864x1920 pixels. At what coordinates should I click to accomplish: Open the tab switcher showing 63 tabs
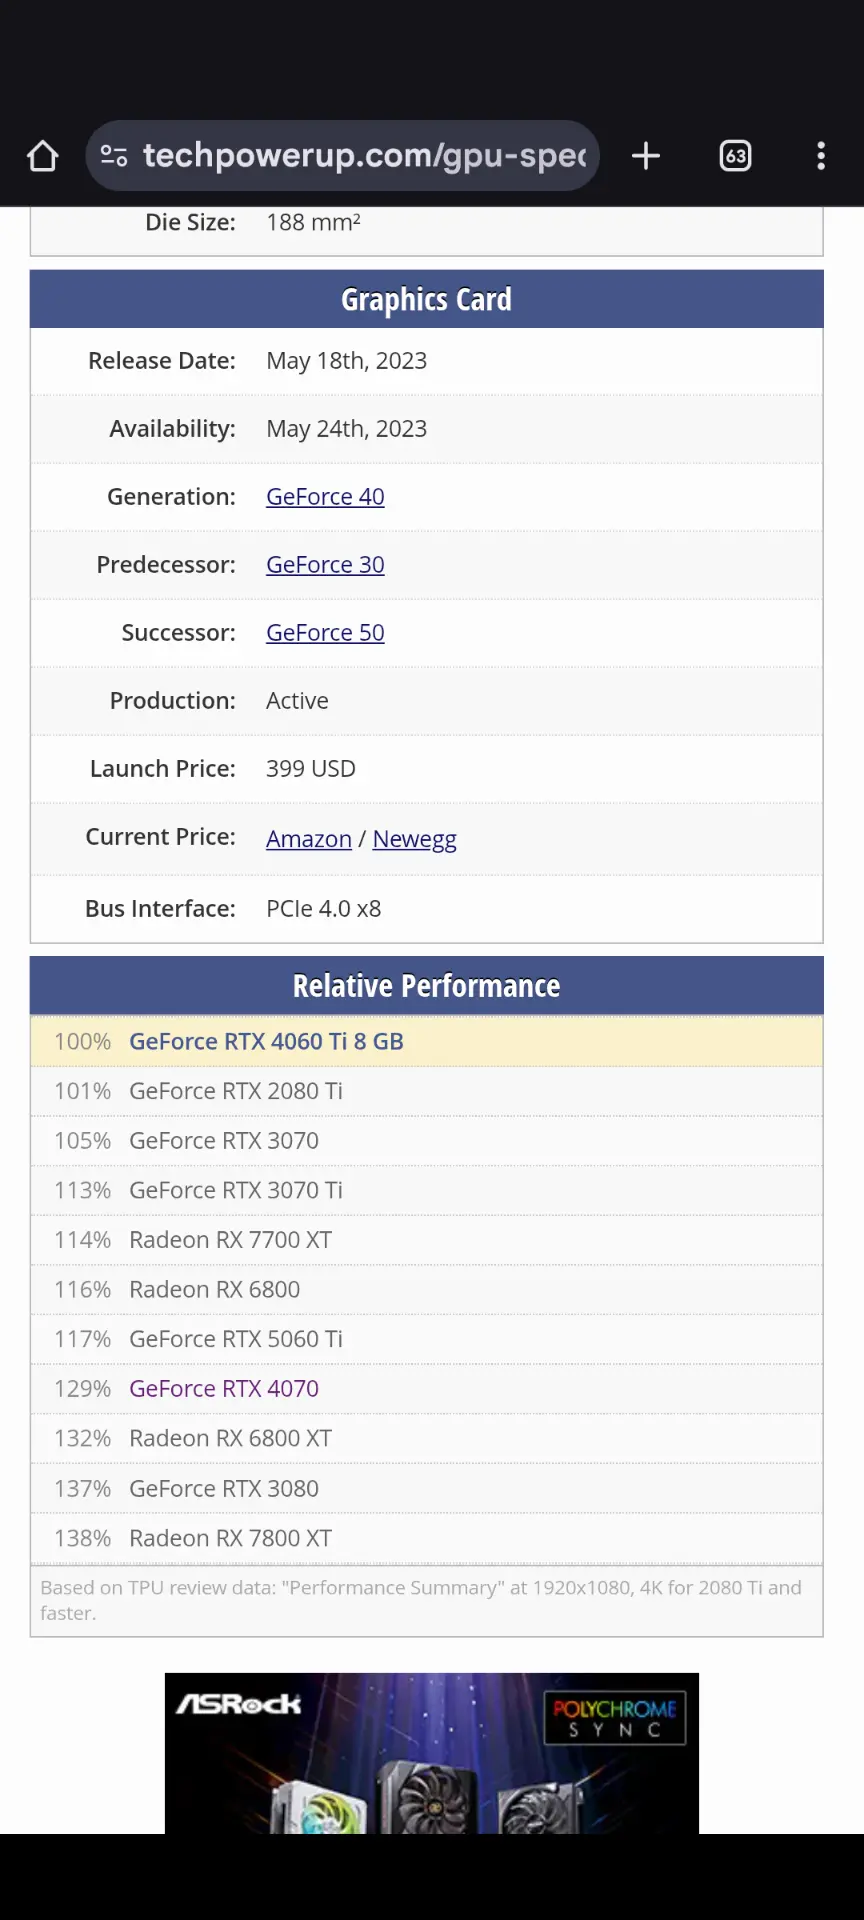pos(736,156)
